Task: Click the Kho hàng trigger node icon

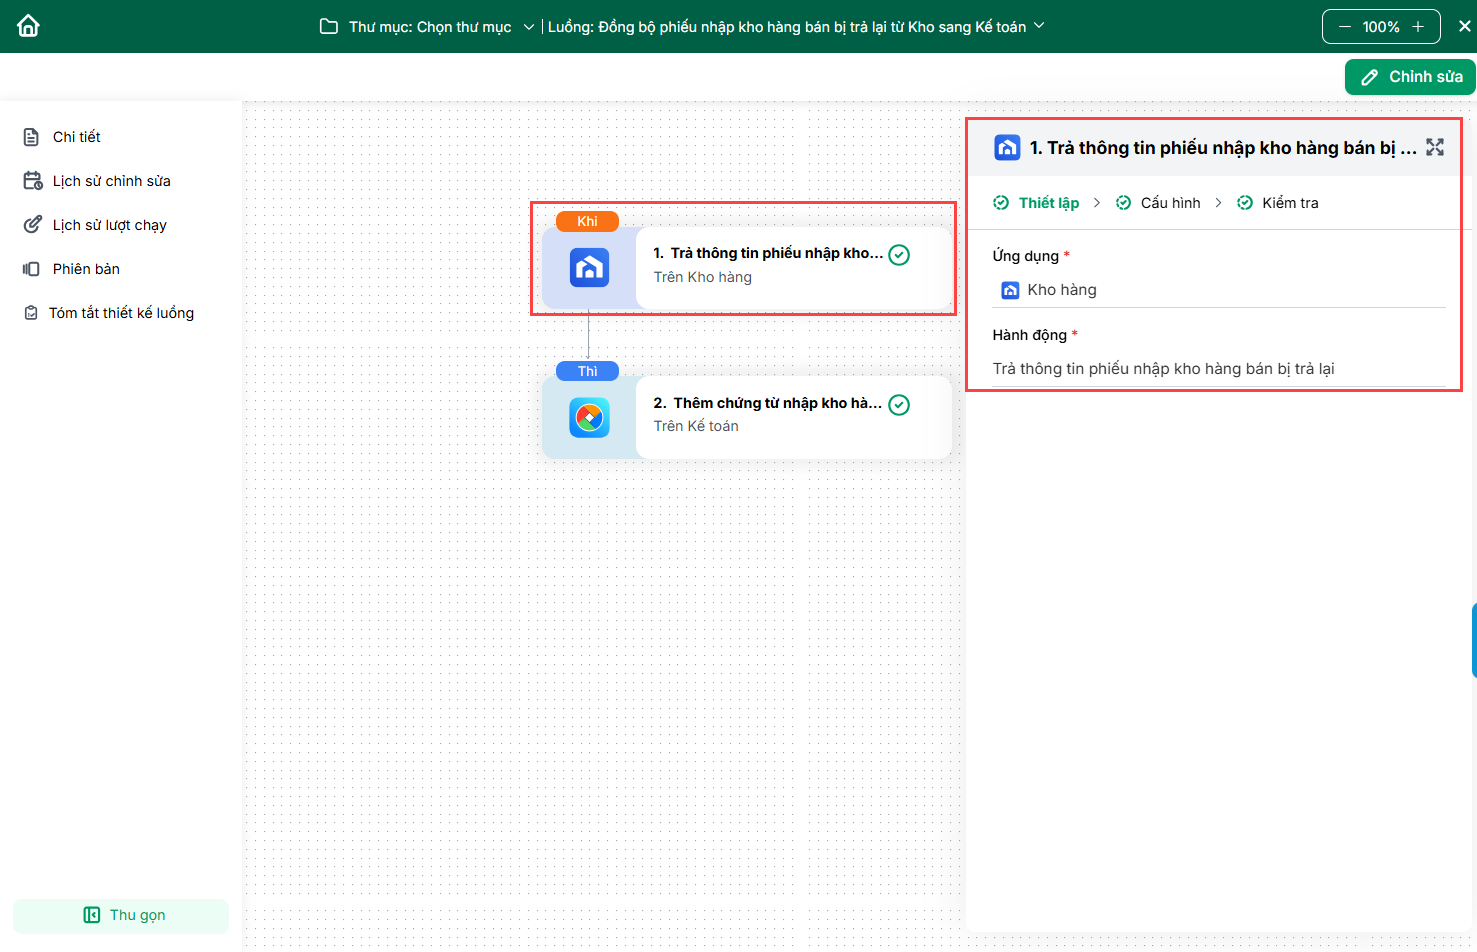Action: click(589, 268)
